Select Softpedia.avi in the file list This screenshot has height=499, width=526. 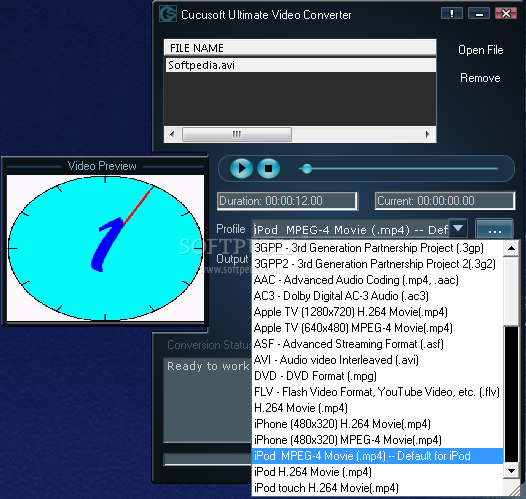coord(300,65)
